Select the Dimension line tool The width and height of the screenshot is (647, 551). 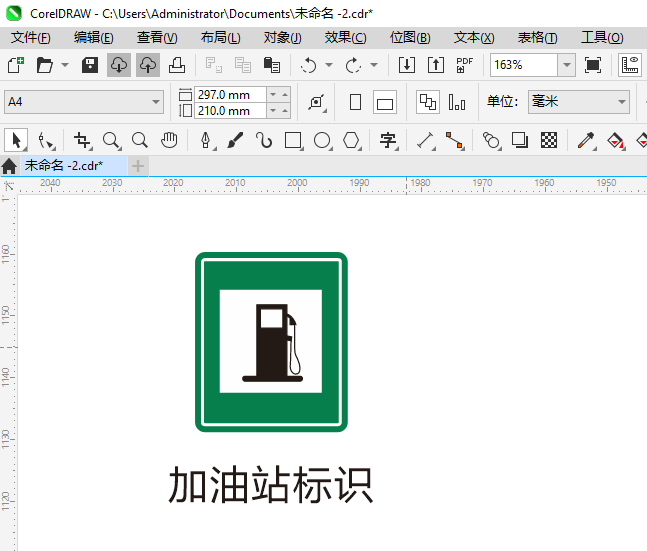(426, 140)
